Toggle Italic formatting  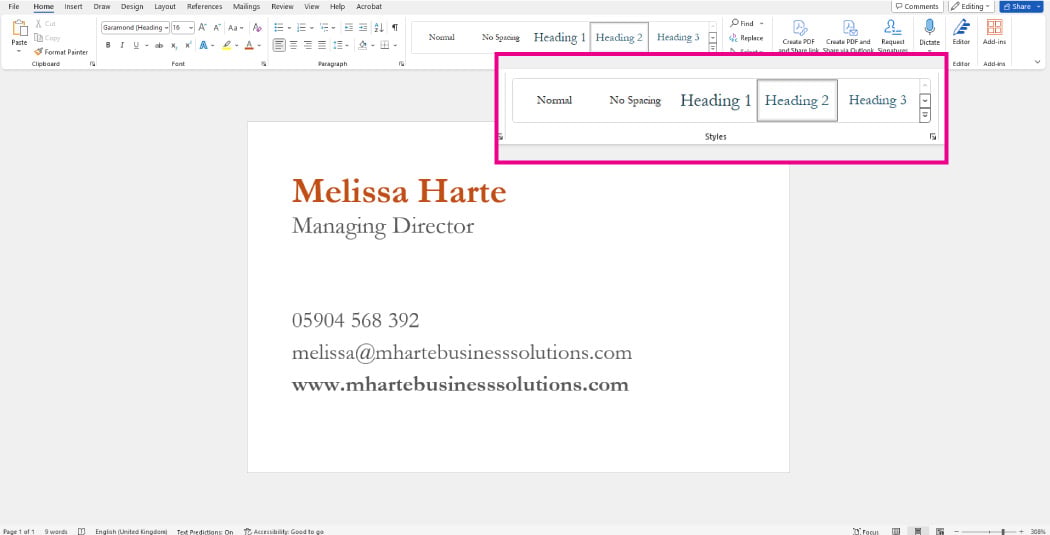coord(122,46)
